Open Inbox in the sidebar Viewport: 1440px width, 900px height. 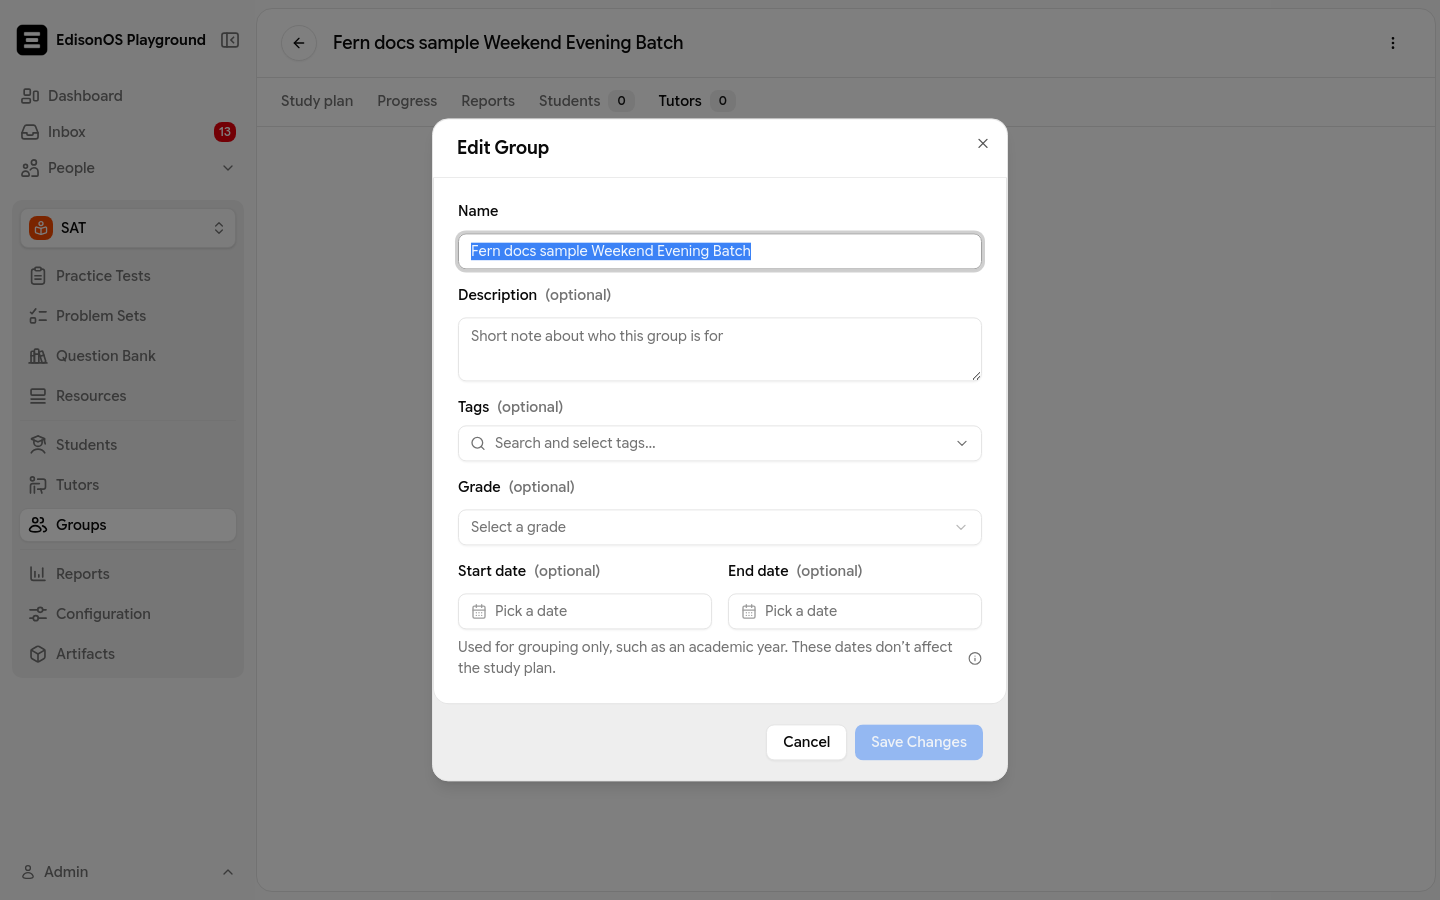[x=128, y=132]
